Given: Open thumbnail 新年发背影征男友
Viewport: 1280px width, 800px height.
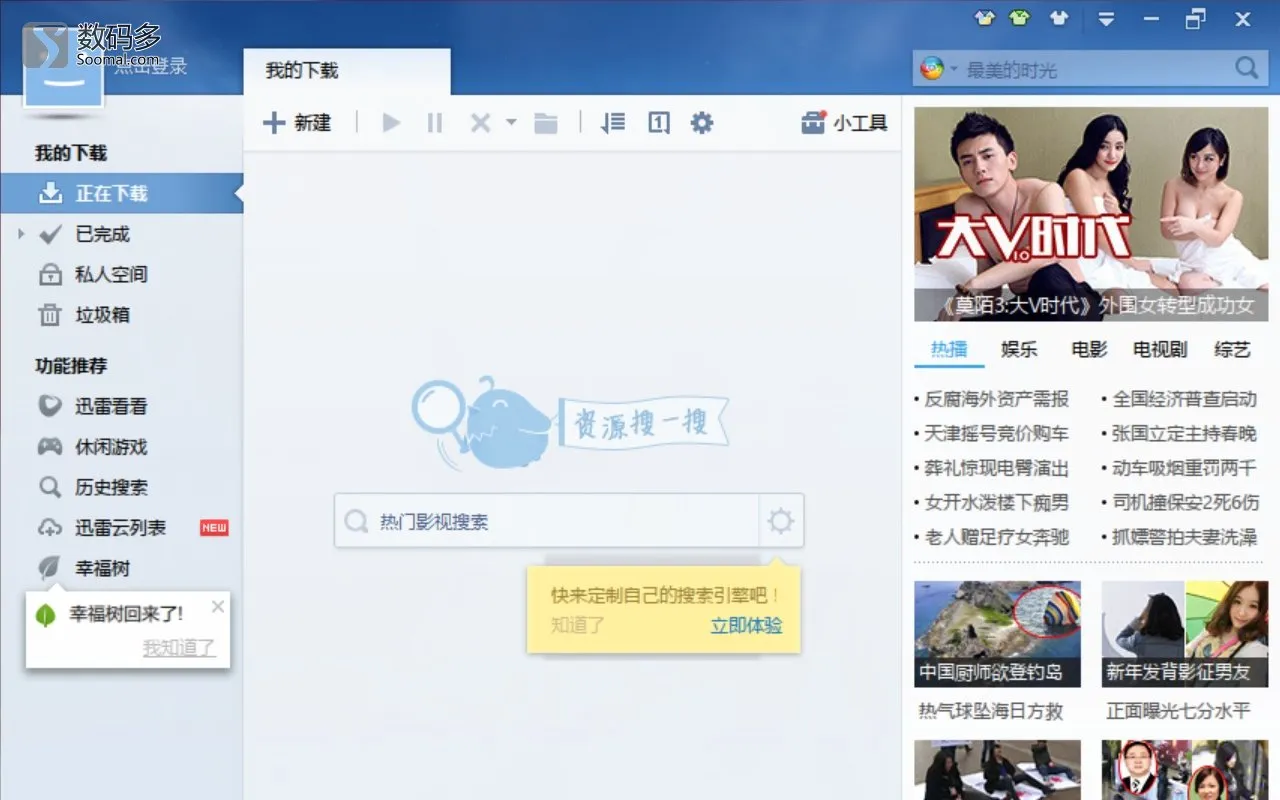Looking at the screenshot, I should [1185, 634].
